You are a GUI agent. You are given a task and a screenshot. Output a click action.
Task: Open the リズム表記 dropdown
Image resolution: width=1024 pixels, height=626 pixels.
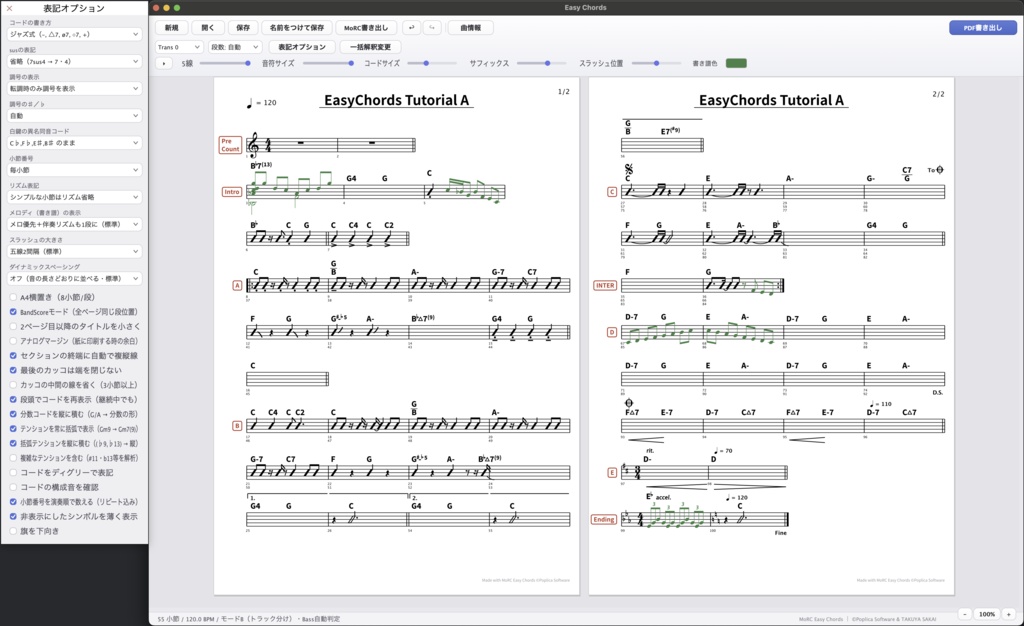click(74, 196)
